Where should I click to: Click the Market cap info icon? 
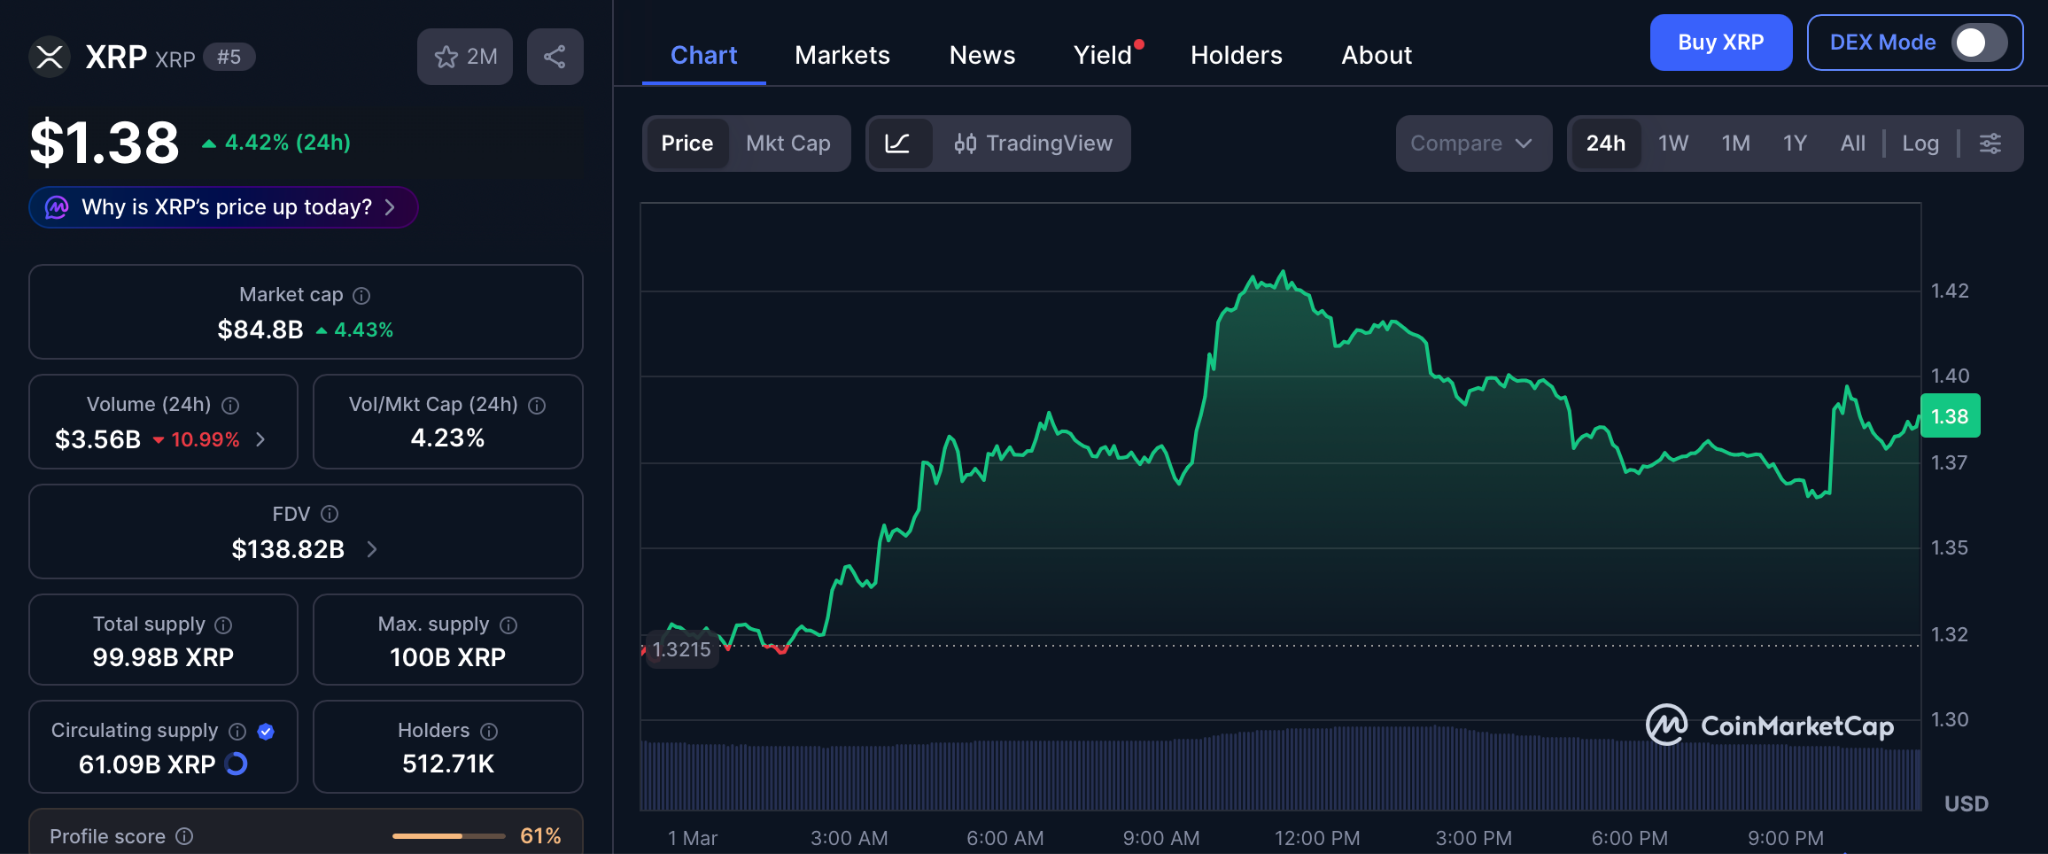click(x=362, y=296)
